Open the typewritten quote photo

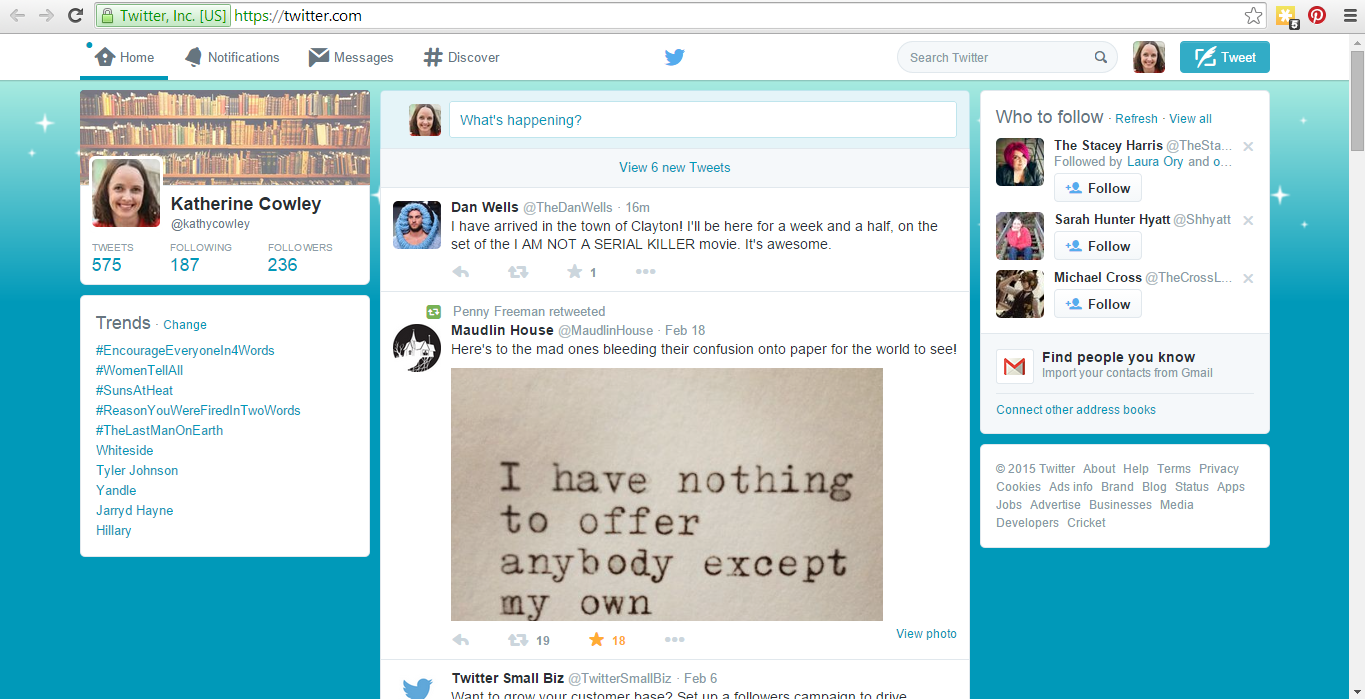coord(667,494)
